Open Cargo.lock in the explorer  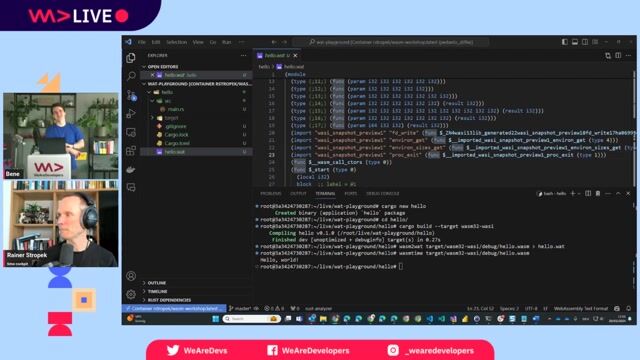(177, 135)
